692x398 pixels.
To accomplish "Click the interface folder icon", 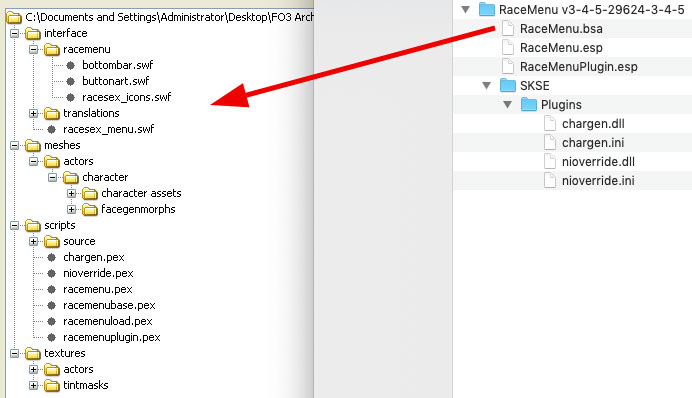I will click(33, 33).
